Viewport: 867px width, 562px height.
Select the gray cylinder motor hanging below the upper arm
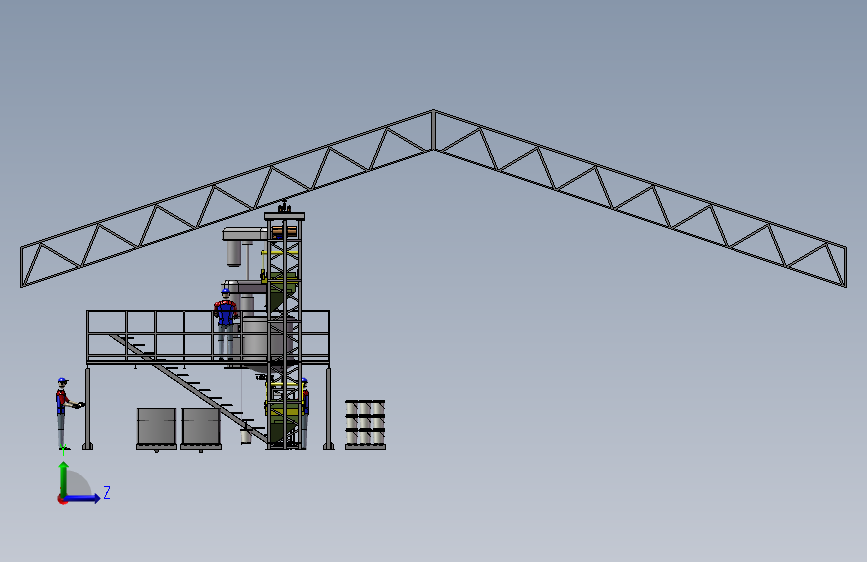(234, 253)
